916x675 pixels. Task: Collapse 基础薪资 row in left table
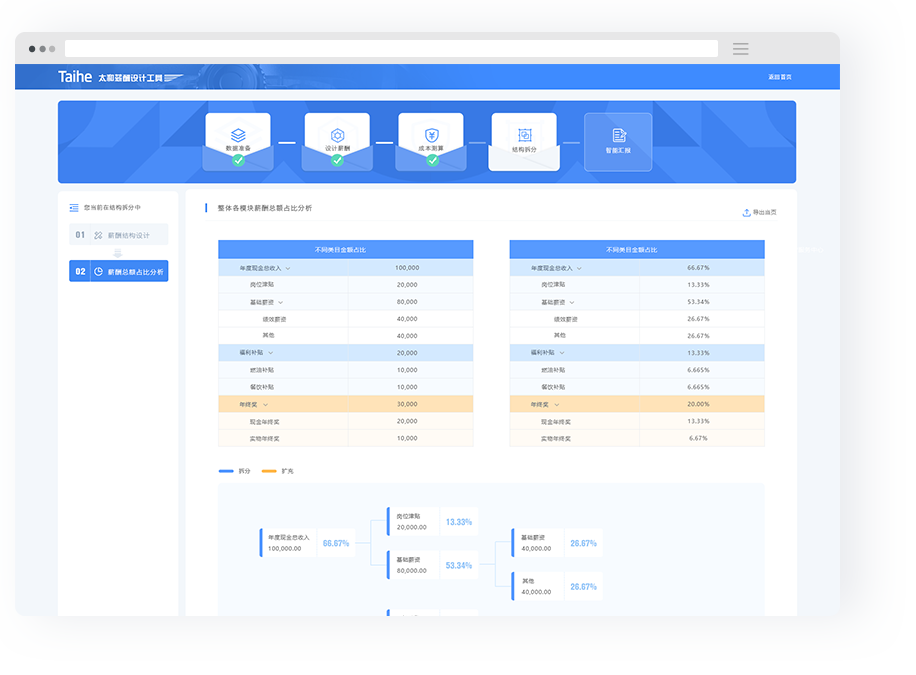coord(280,302)
